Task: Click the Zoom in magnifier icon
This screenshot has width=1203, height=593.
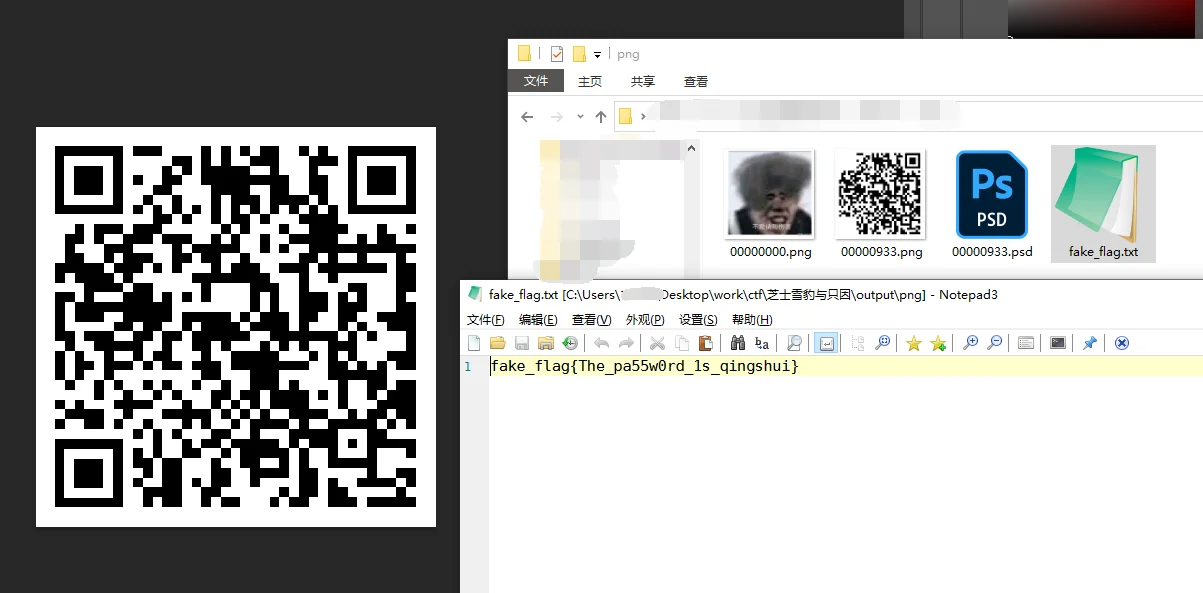Action: coord(970,343)
